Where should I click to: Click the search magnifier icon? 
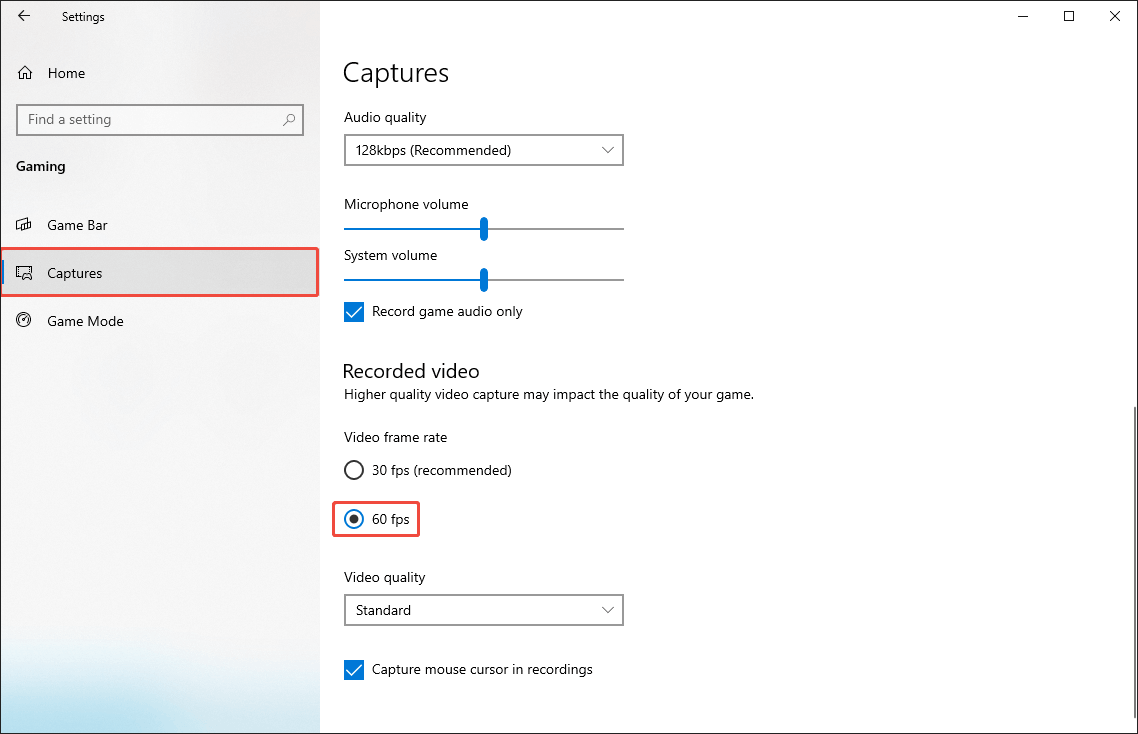coord(289,120)
